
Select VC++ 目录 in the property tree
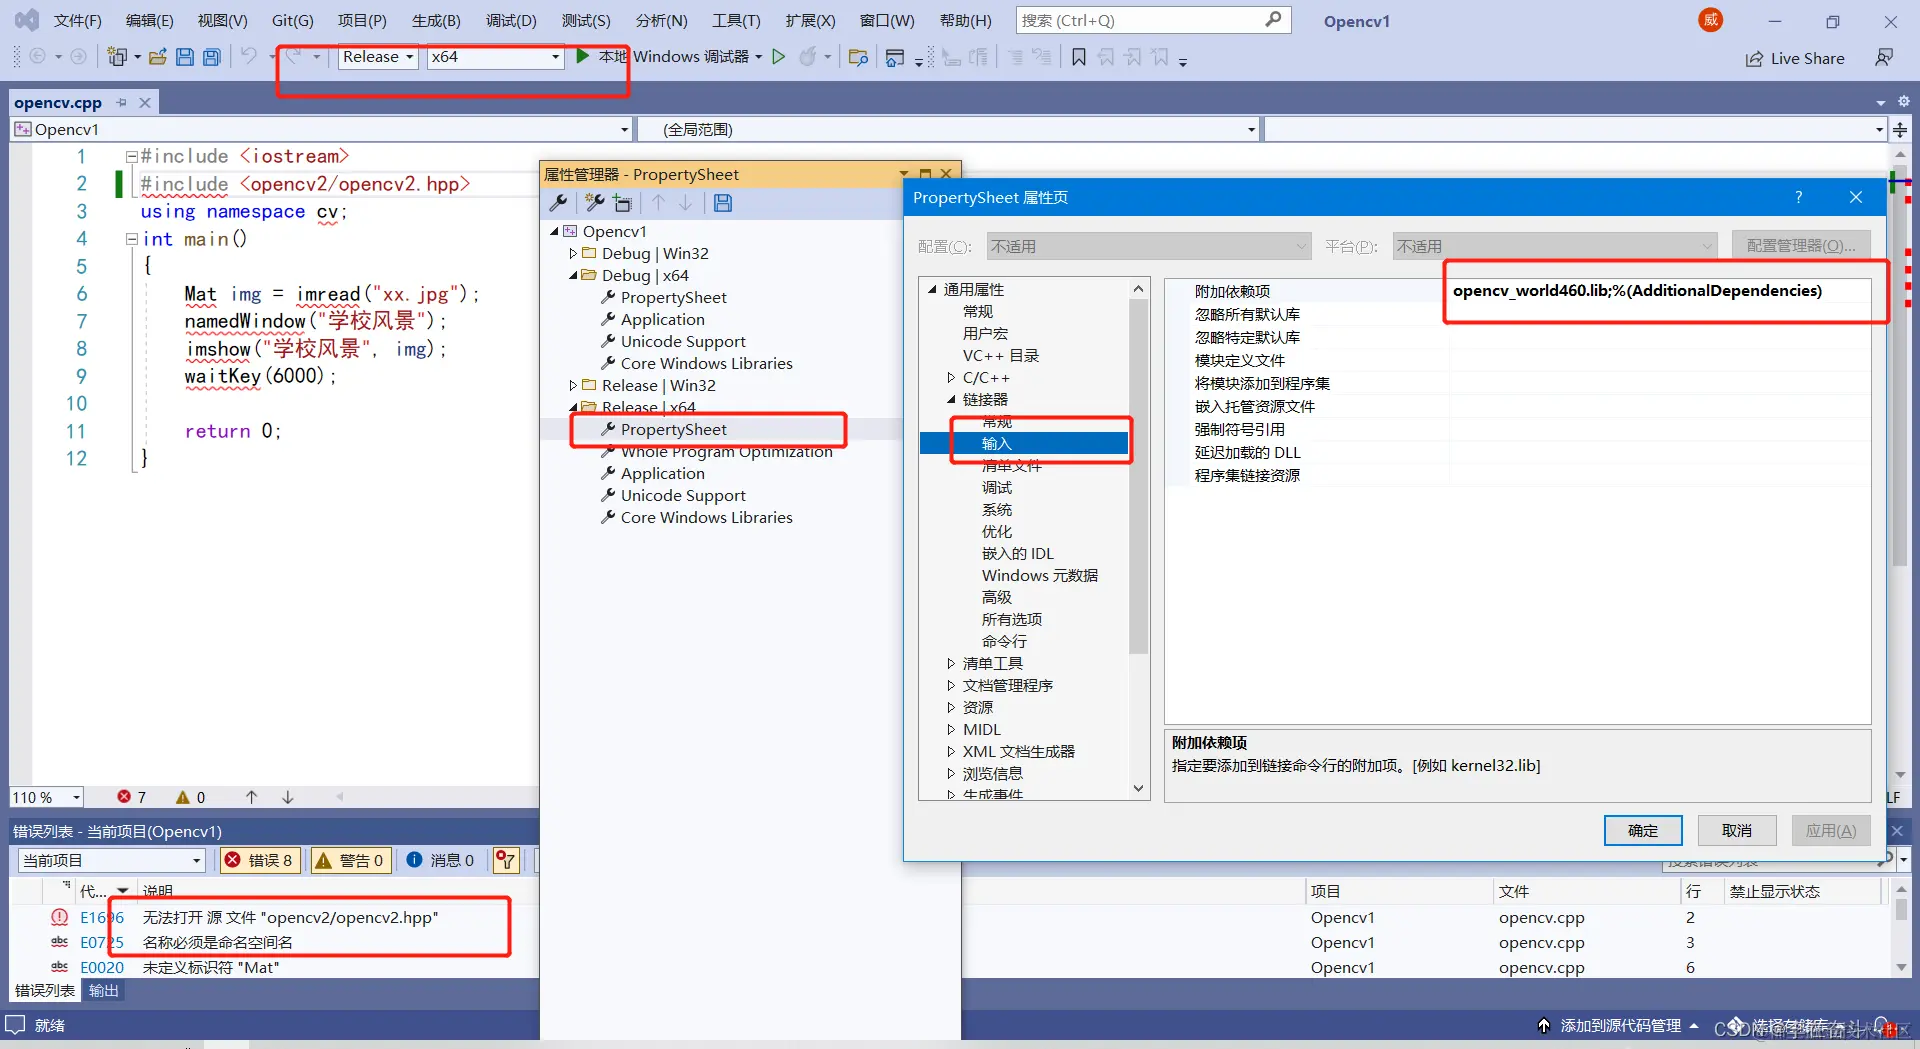click(1001, 356)
